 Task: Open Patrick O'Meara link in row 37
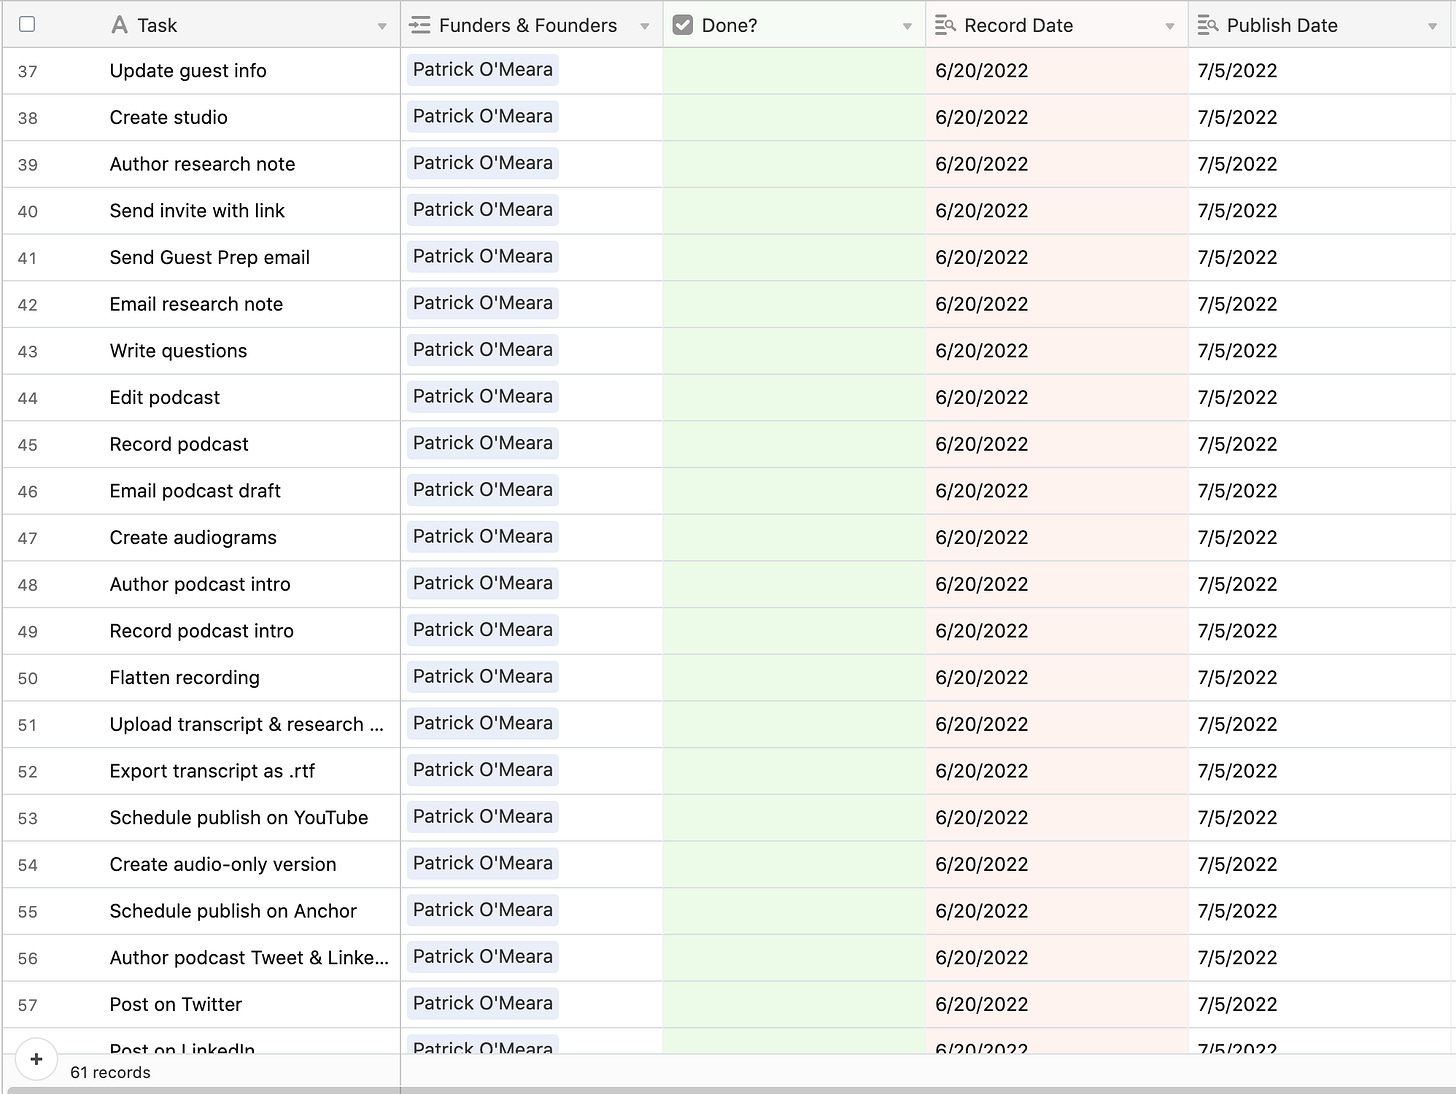(483, 70)
